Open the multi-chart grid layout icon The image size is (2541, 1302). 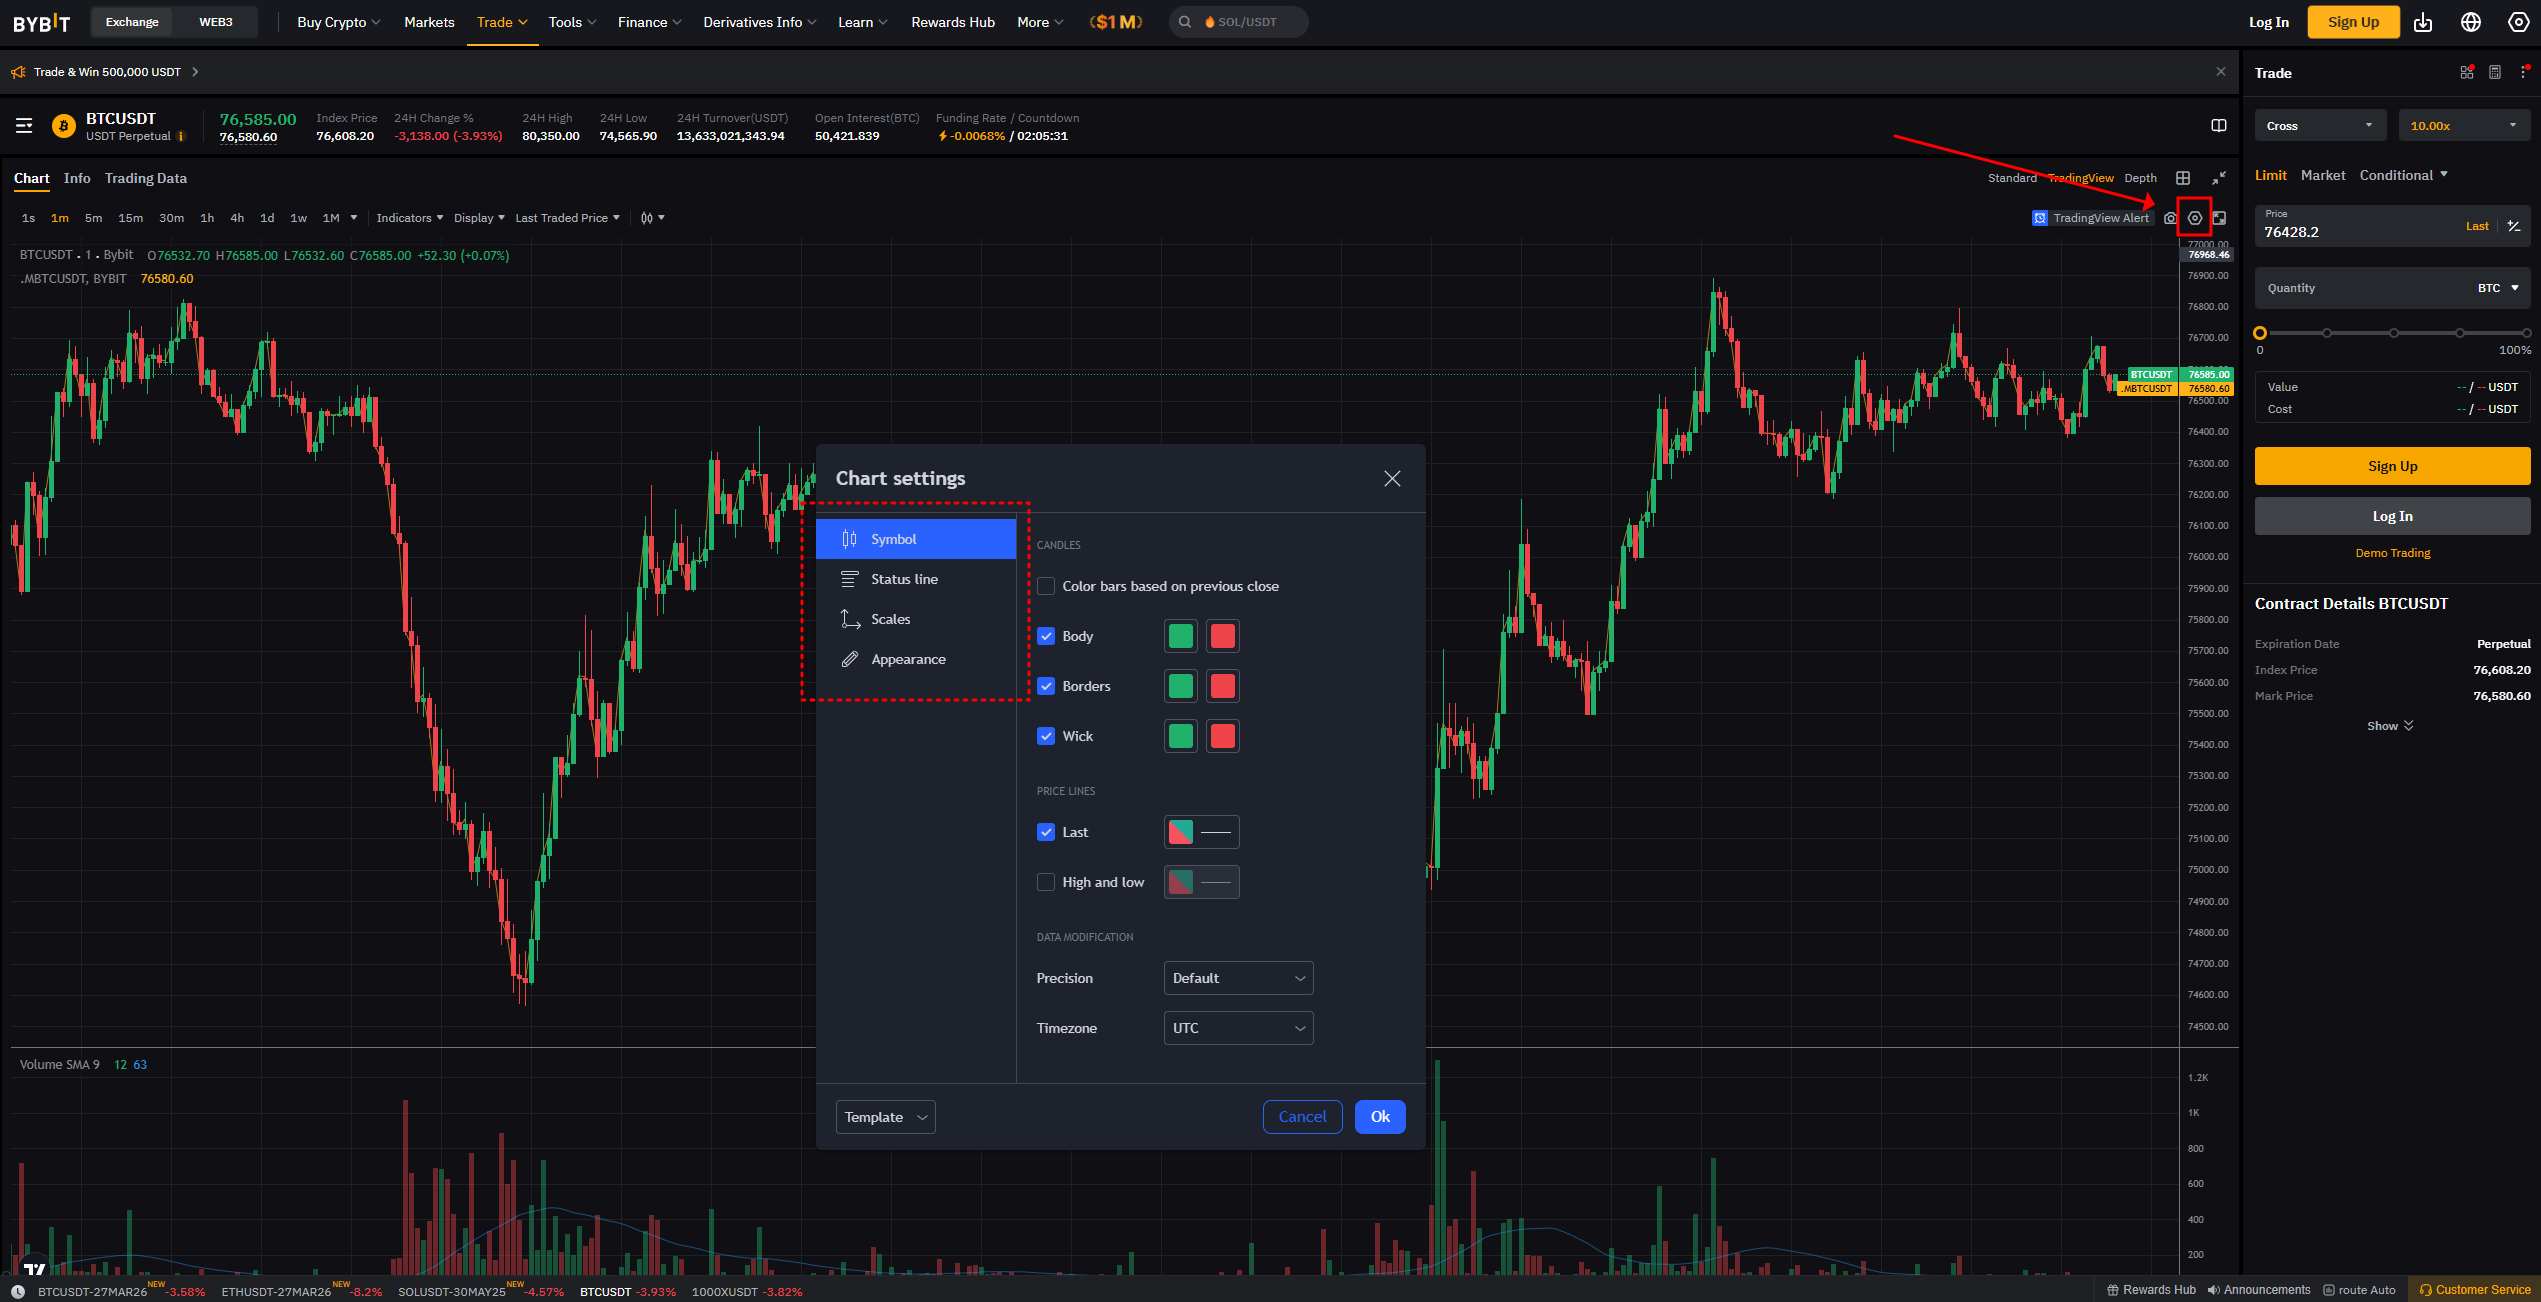(x=2183, y=178)
